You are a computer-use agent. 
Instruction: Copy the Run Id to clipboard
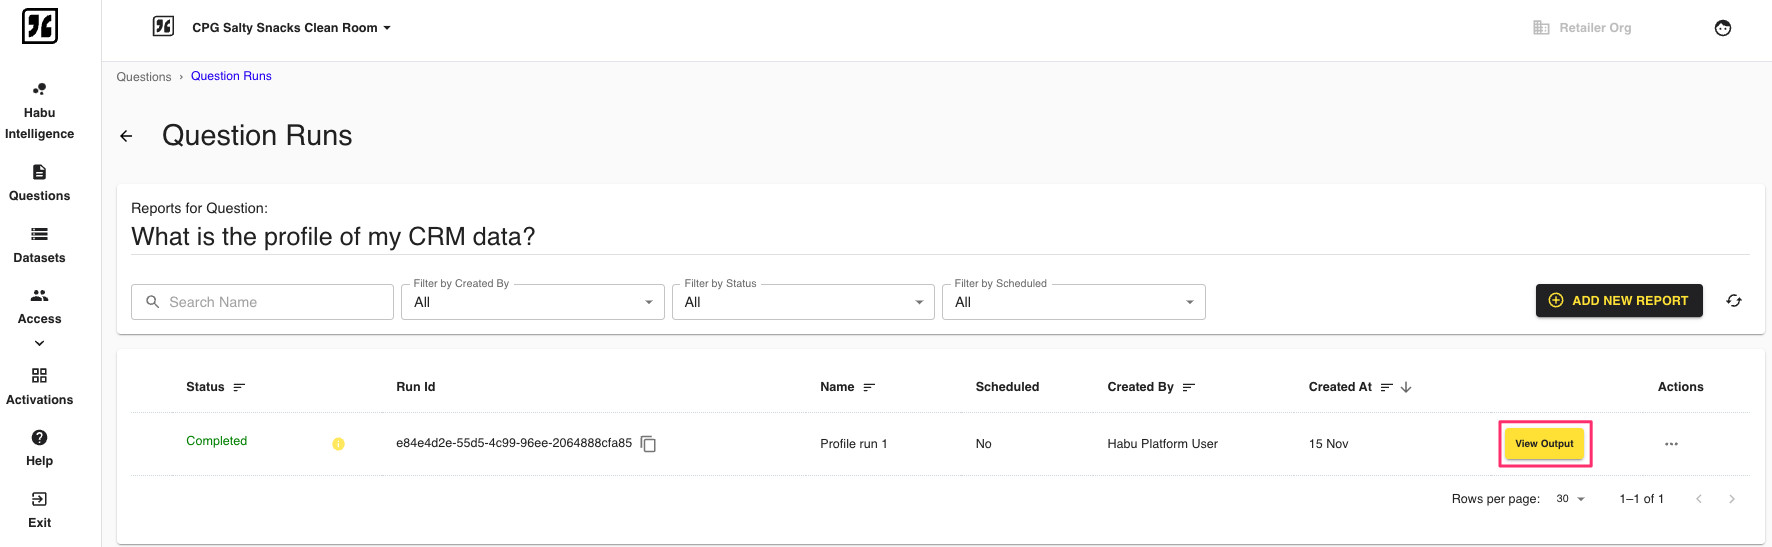click(x=648, y=444)
